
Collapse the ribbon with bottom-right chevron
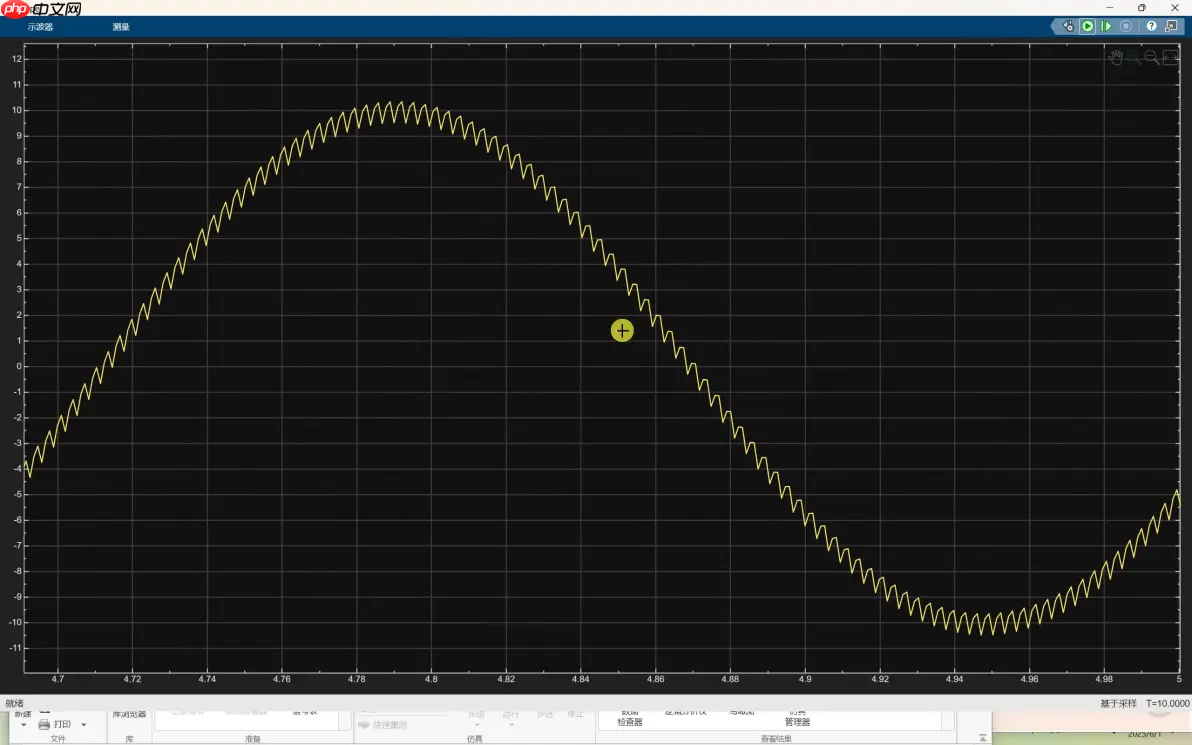pos(982,738)
